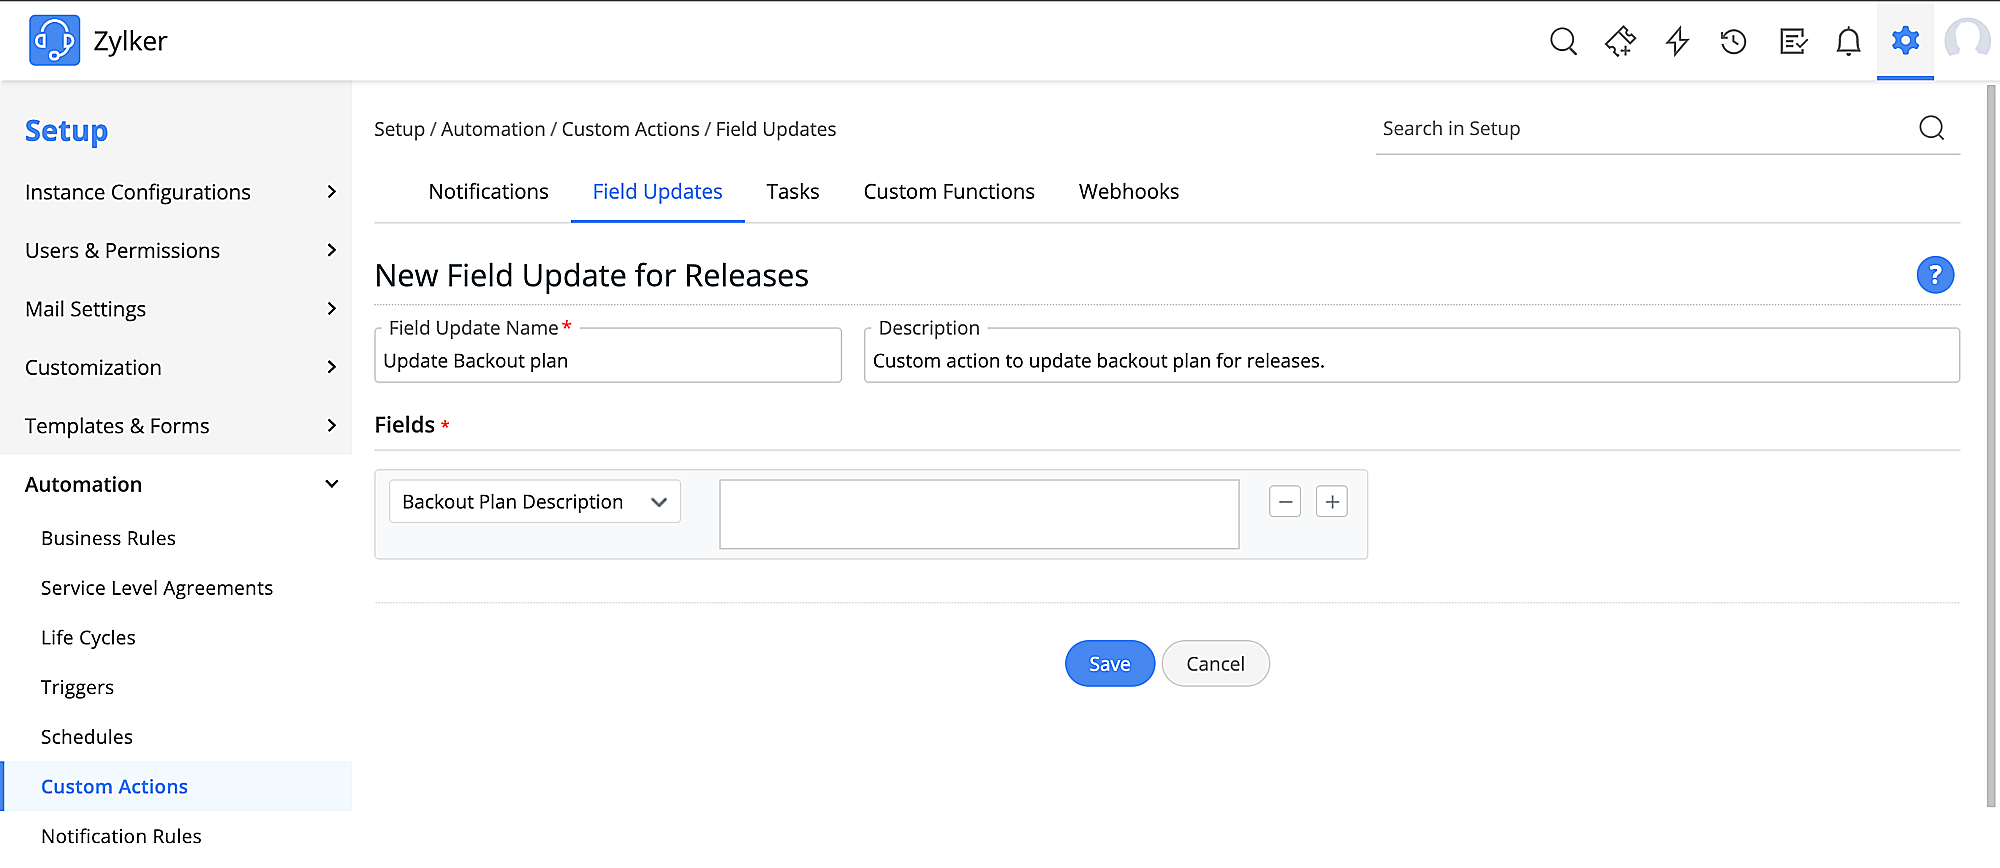
Task: Click the global search magnifier icon
Action: click(x=1563, y=41)
